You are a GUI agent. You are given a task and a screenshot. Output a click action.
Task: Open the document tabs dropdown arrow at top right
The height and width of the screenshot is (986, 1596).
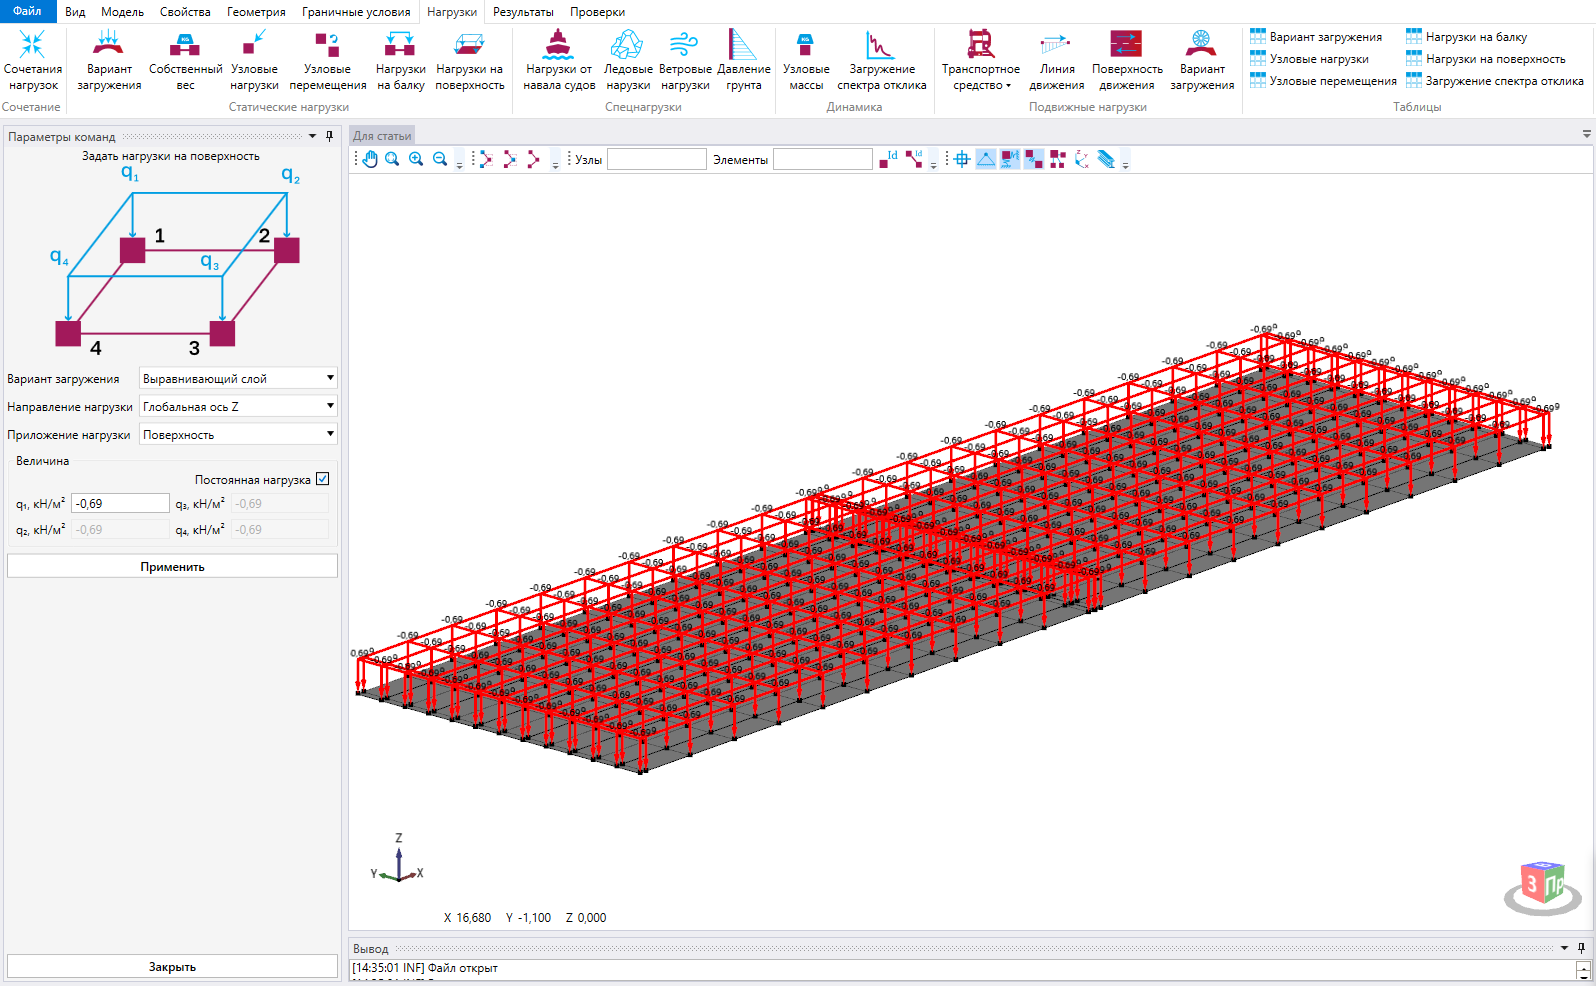pos(1586,134)
